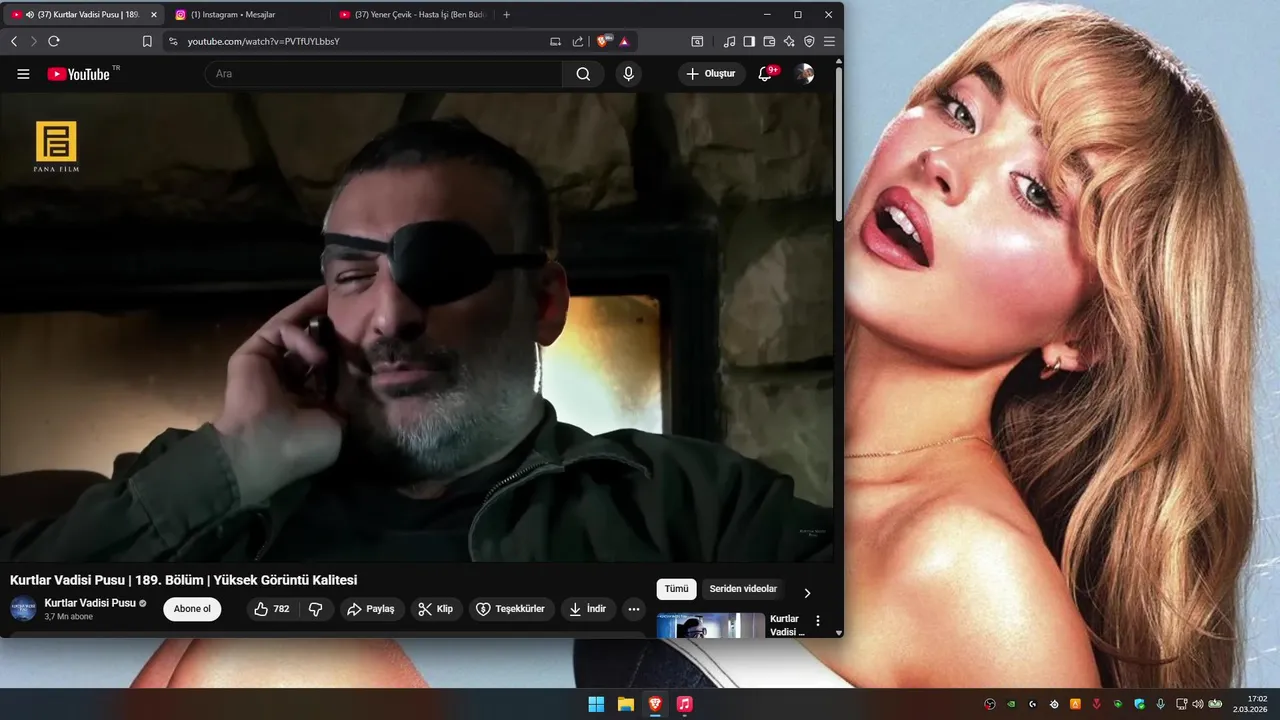
Task: Share the video via Paylaş
Action: click(371, 609)
